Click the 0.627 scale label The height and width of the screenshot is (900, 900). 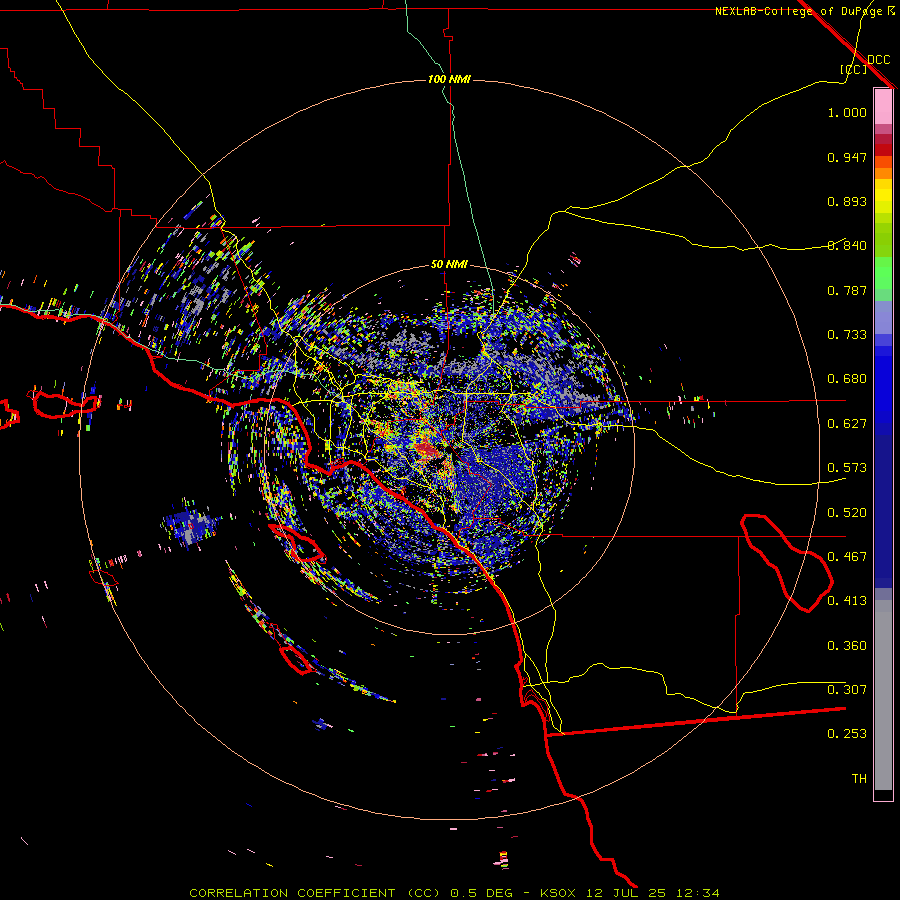pos(847,424)
